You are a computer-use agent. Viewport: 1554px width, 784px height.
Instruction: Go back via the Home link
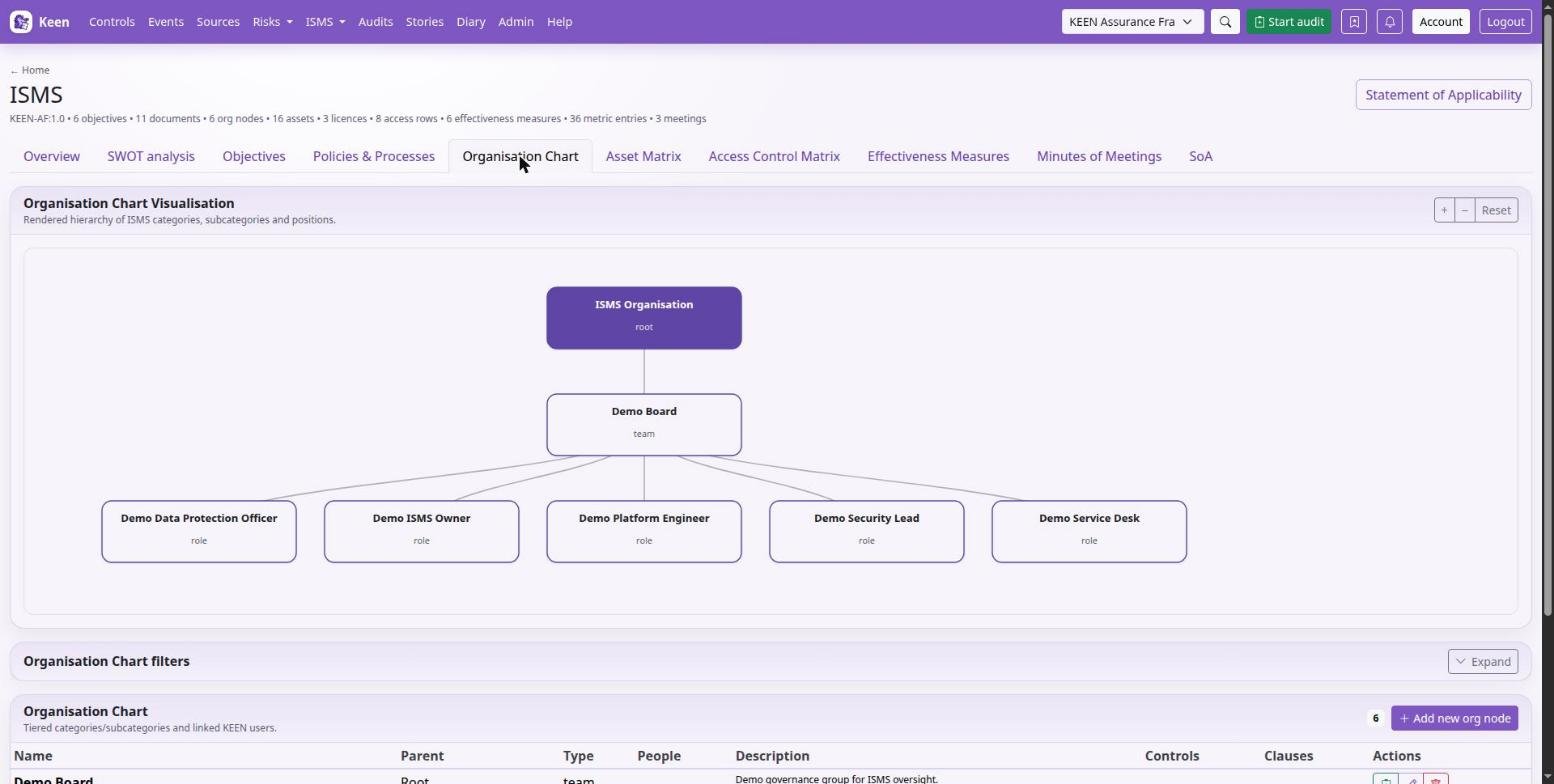30,70
